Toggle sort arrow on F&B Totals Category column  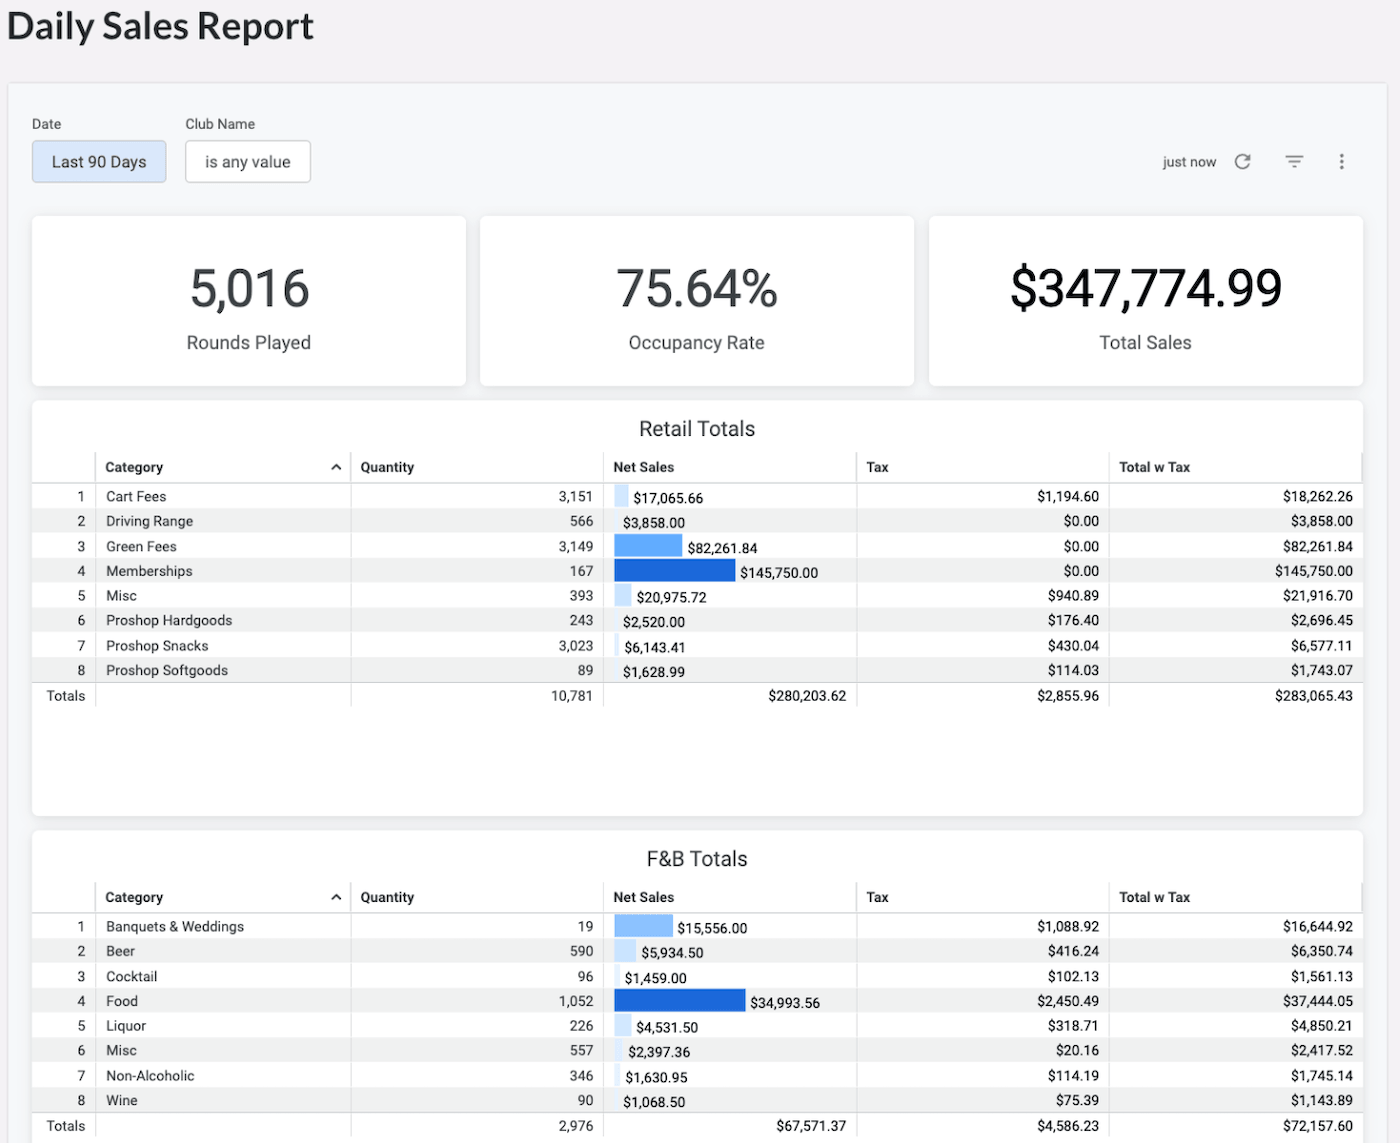point(336,897)
